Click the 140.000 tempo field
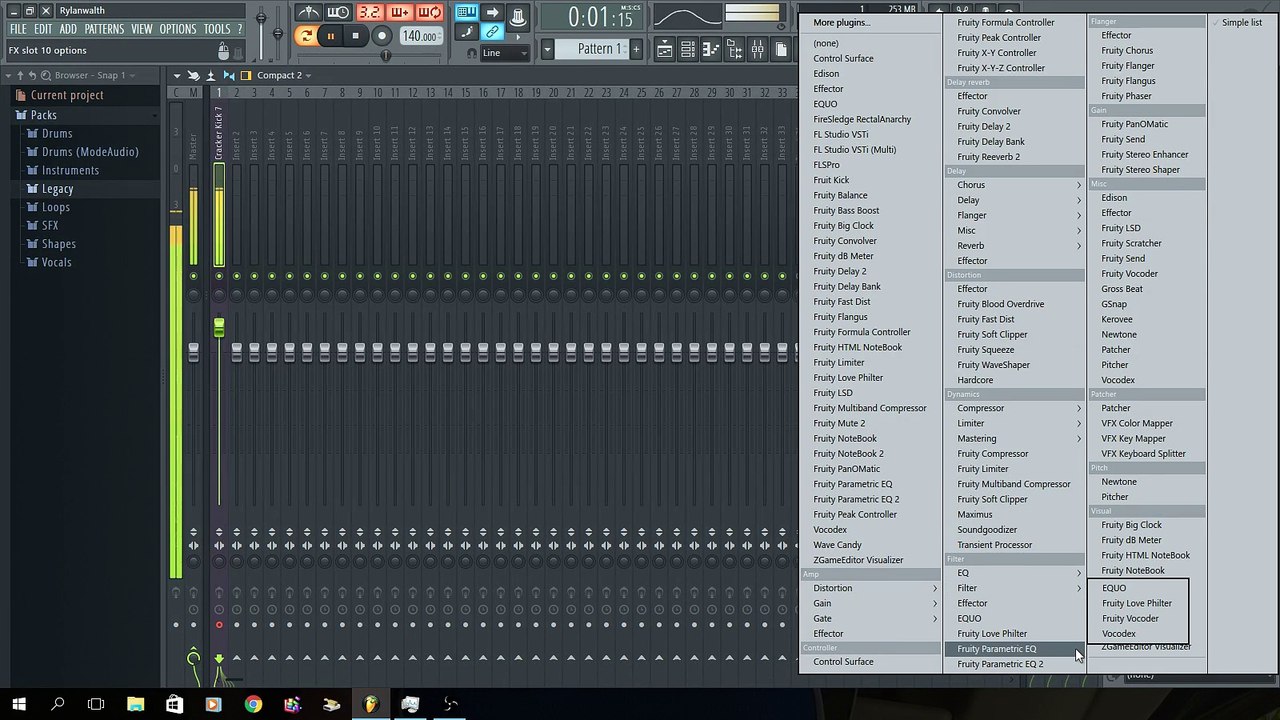Viewport: 1280px width, 720px height. (419, 36)
